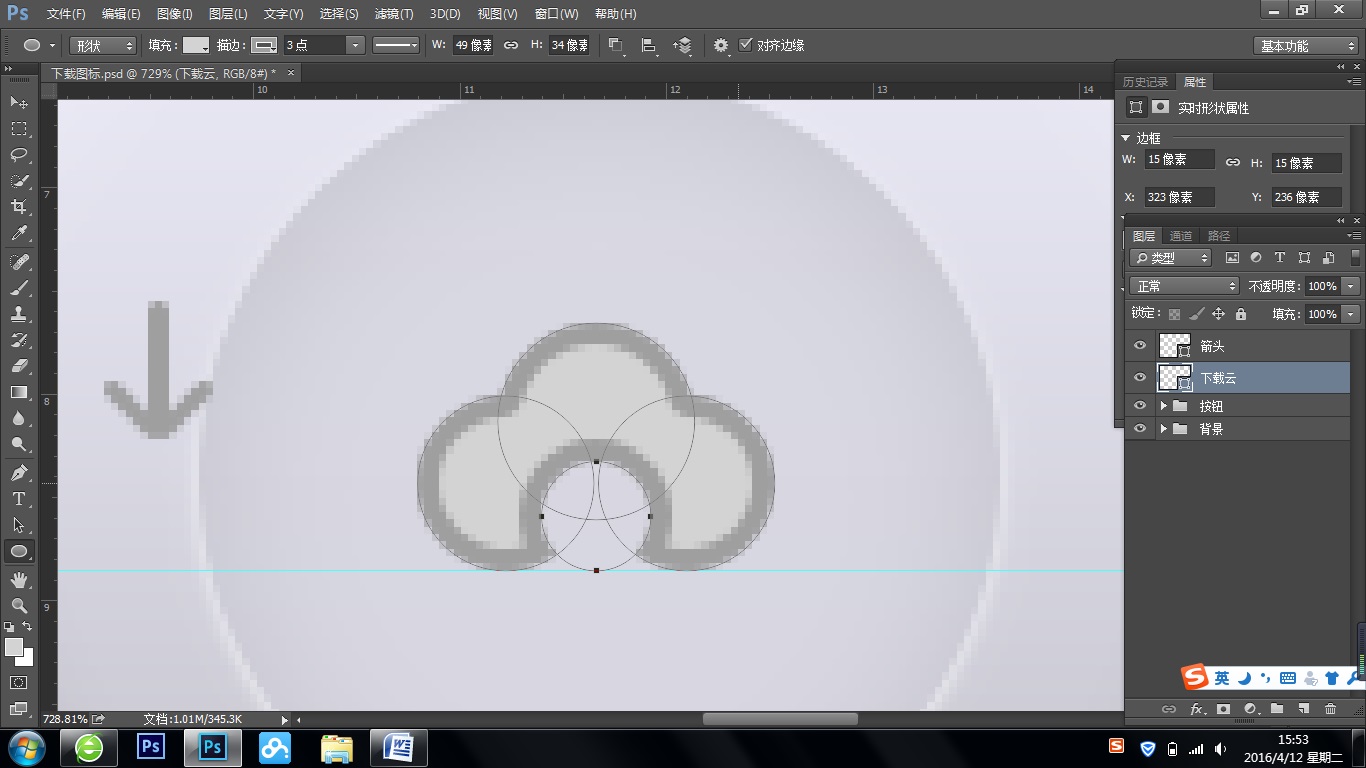Select the Dodge tool
Screen dimensions: 1366x768
coord(19,444)
